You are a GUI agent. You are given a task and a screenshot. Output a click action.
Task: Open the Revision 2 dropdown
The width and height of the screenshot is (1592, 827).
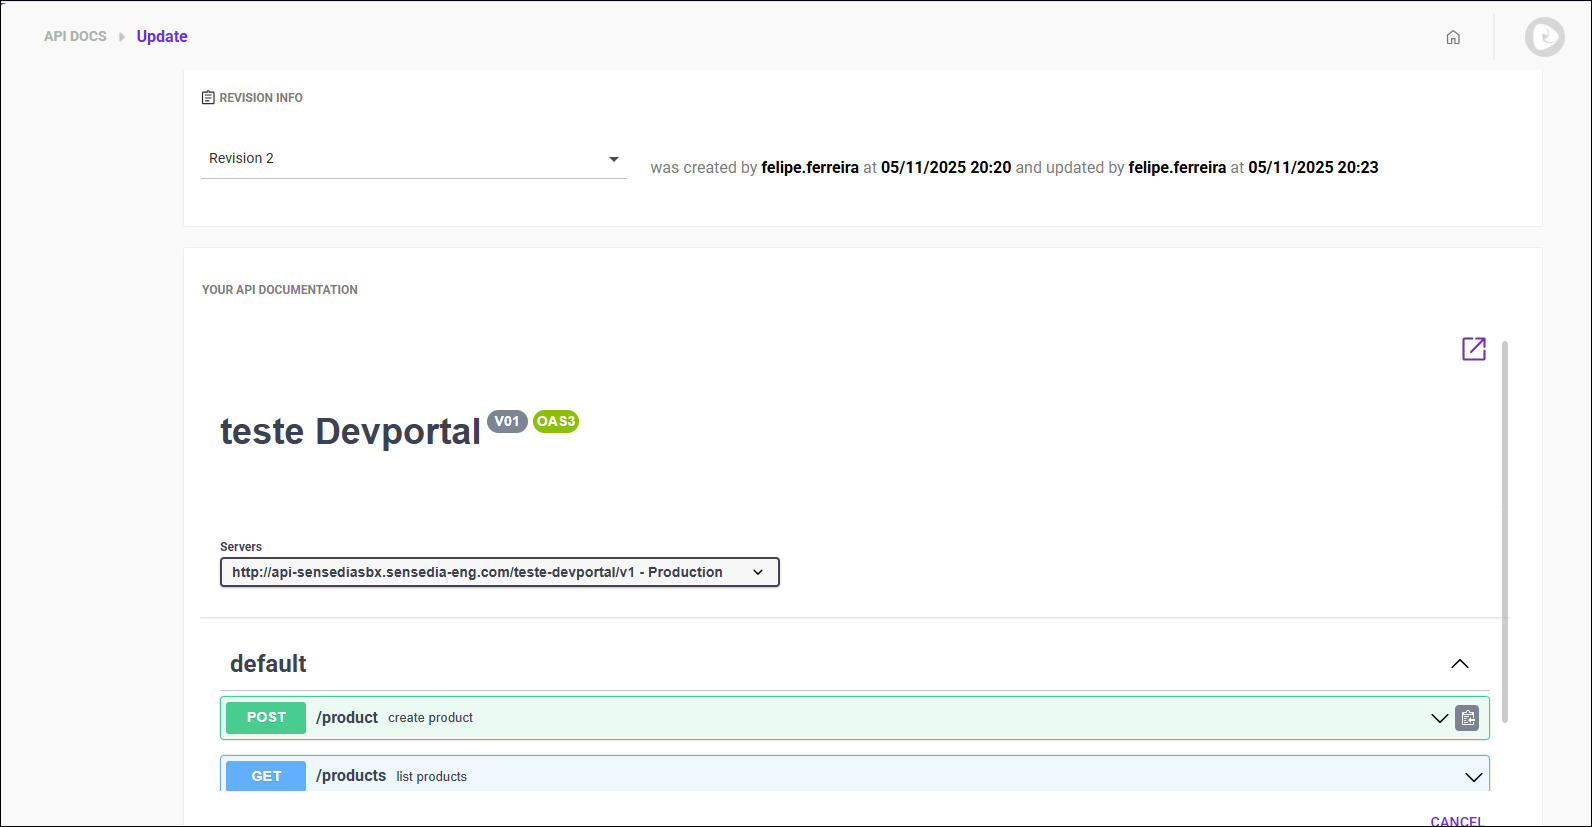(x=413, y=159)
